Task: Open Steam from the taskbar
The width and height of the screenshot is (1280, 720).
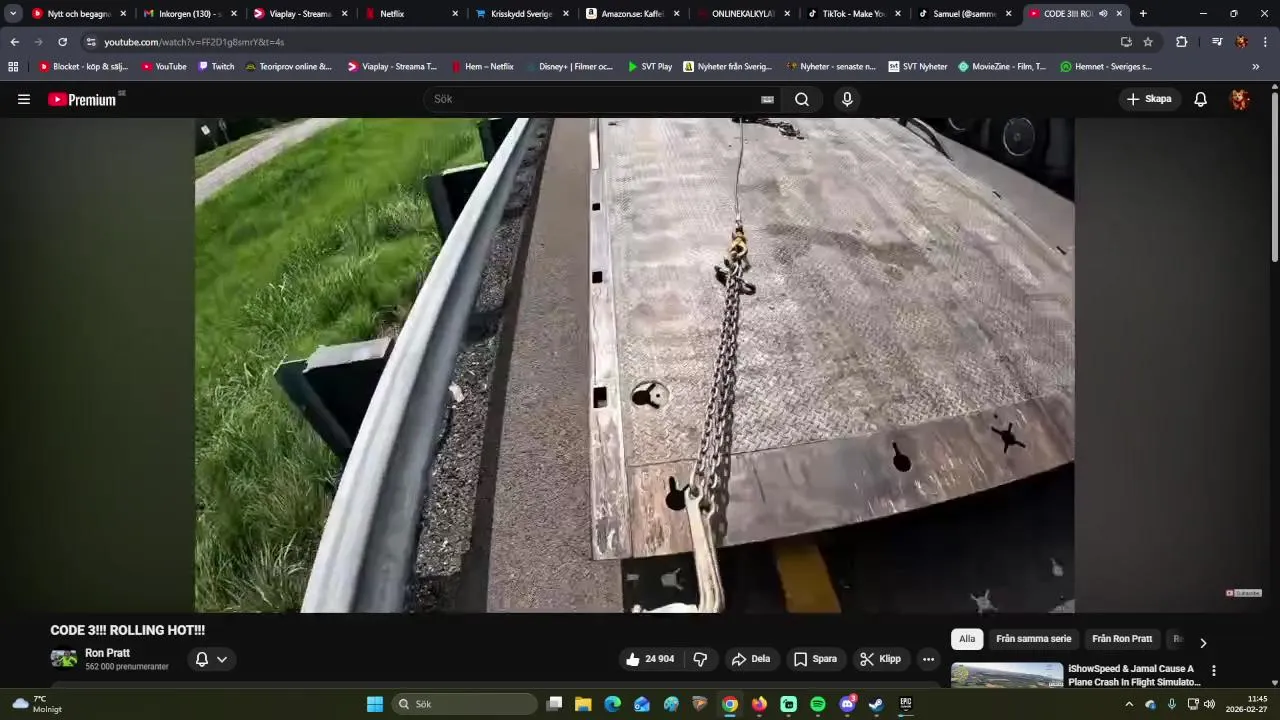Action: 876,704
